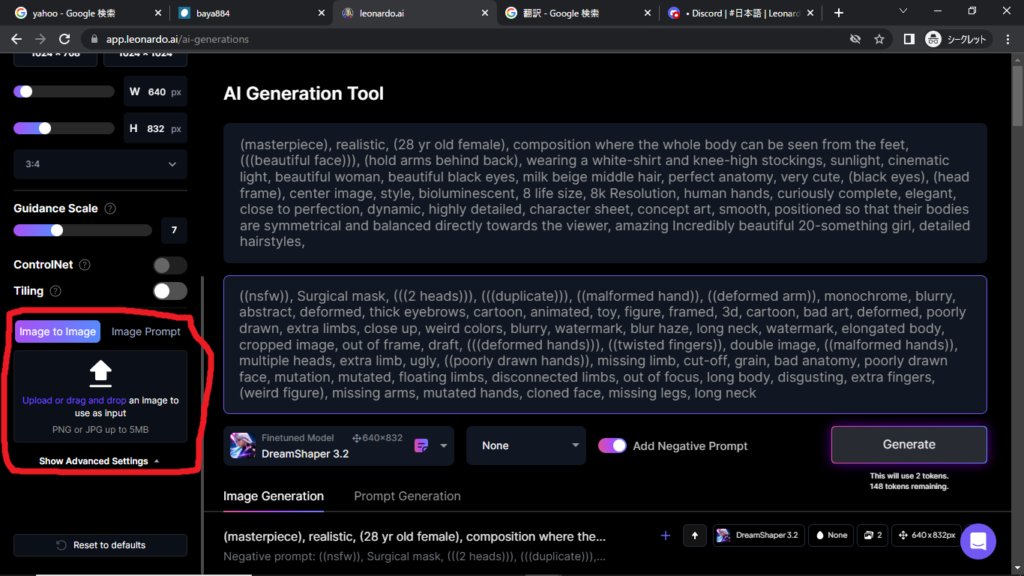Screen dimensions: 1024x576
Task: Disable the Add Negative Prompt toggle
Action: (612, 446)
